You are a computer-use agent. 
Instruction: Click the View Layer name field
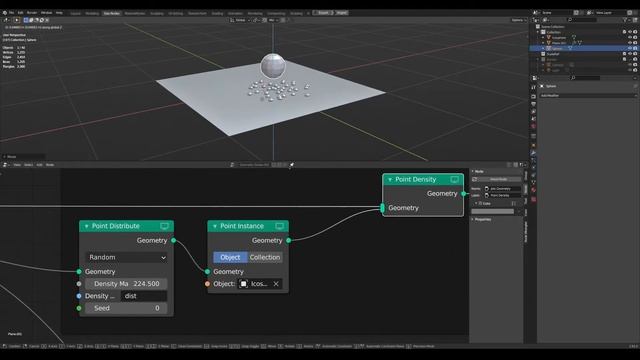(x=610, y=13)
